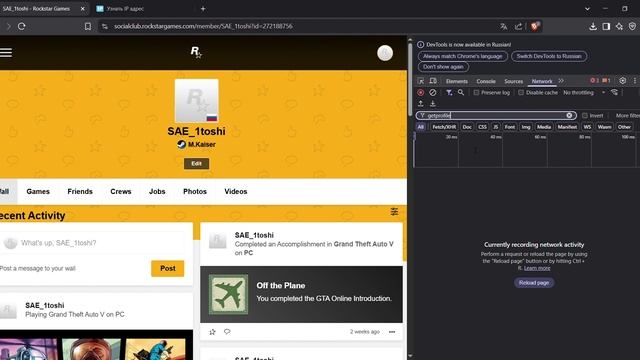Comment on the Off the Plane post
Viewport: 640px width, 360px height.
click(x=227, y=332)
